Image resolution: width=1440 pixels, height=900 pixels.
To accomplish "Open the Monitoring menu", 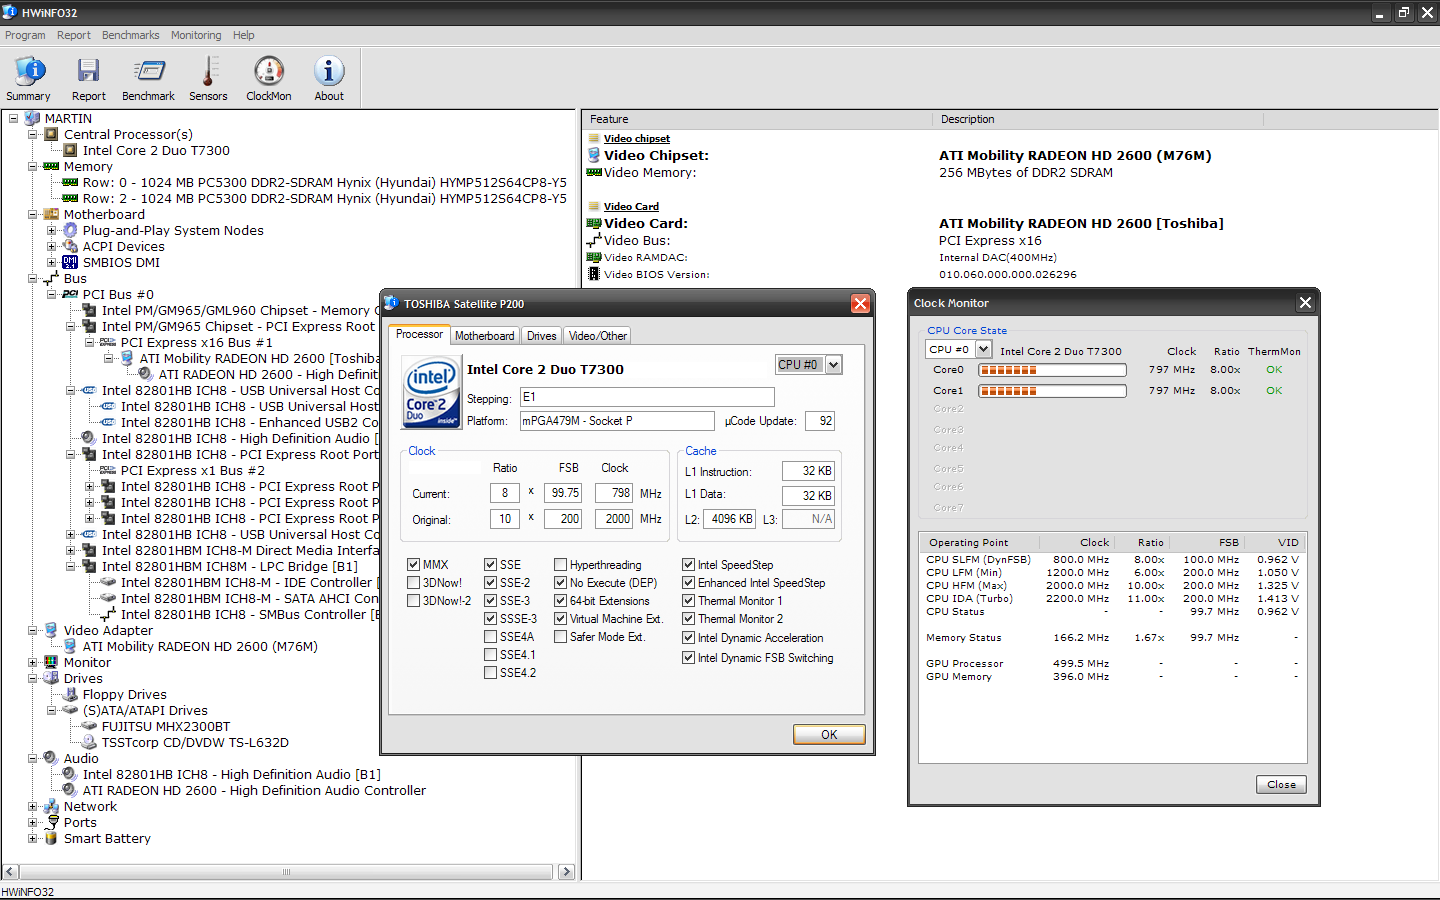I will pos(196,35).
